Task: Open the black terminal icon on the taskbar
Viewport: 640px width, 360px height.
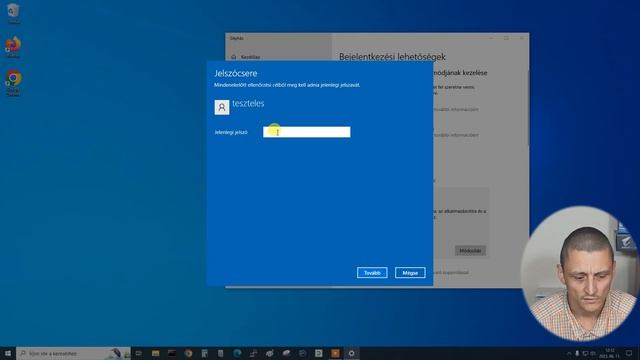Action: tap(172, 353)
